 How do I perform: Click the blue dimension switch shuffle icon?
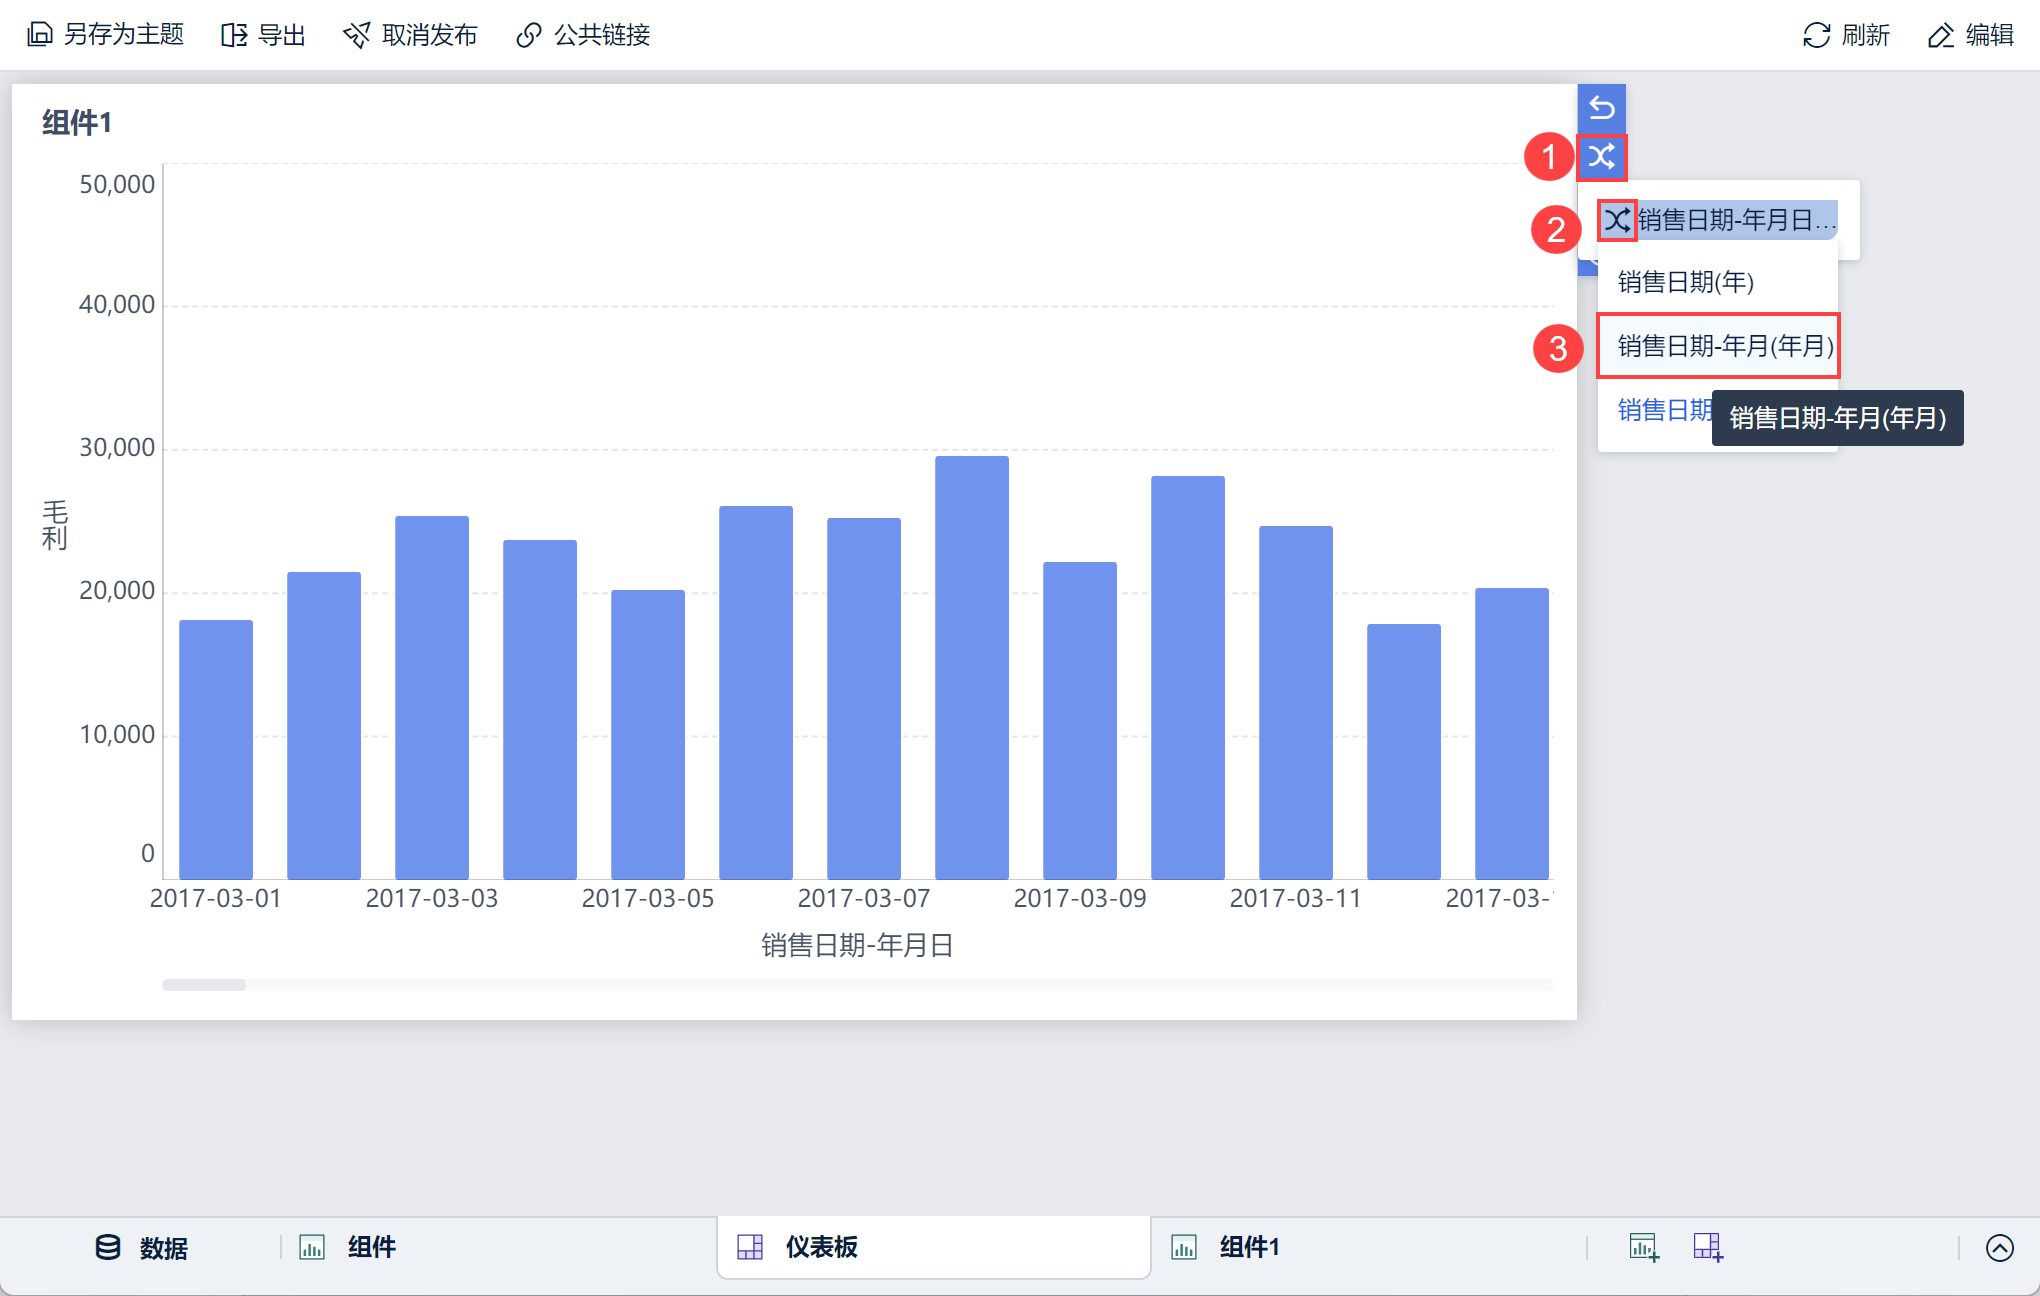click(1601, 157)
